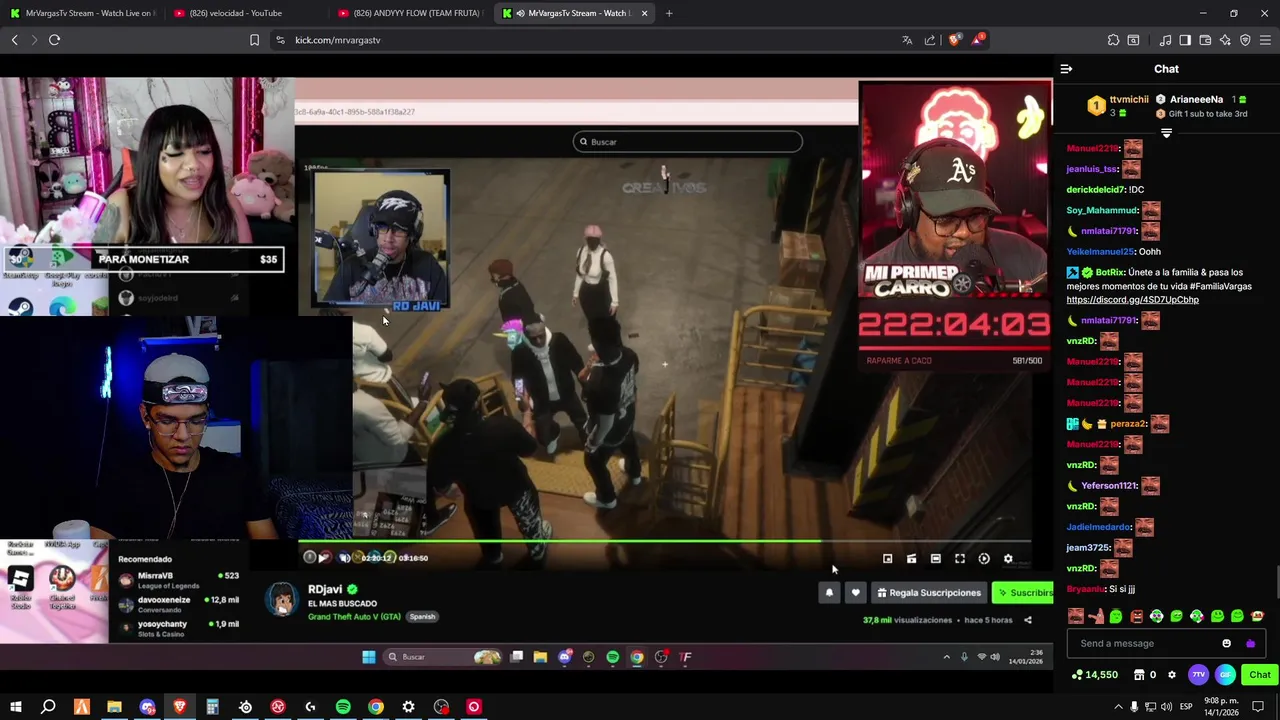Screen dimensions: 1280x720
Task: Open ESP language input selector
Action: click(x=1186, y=707)
